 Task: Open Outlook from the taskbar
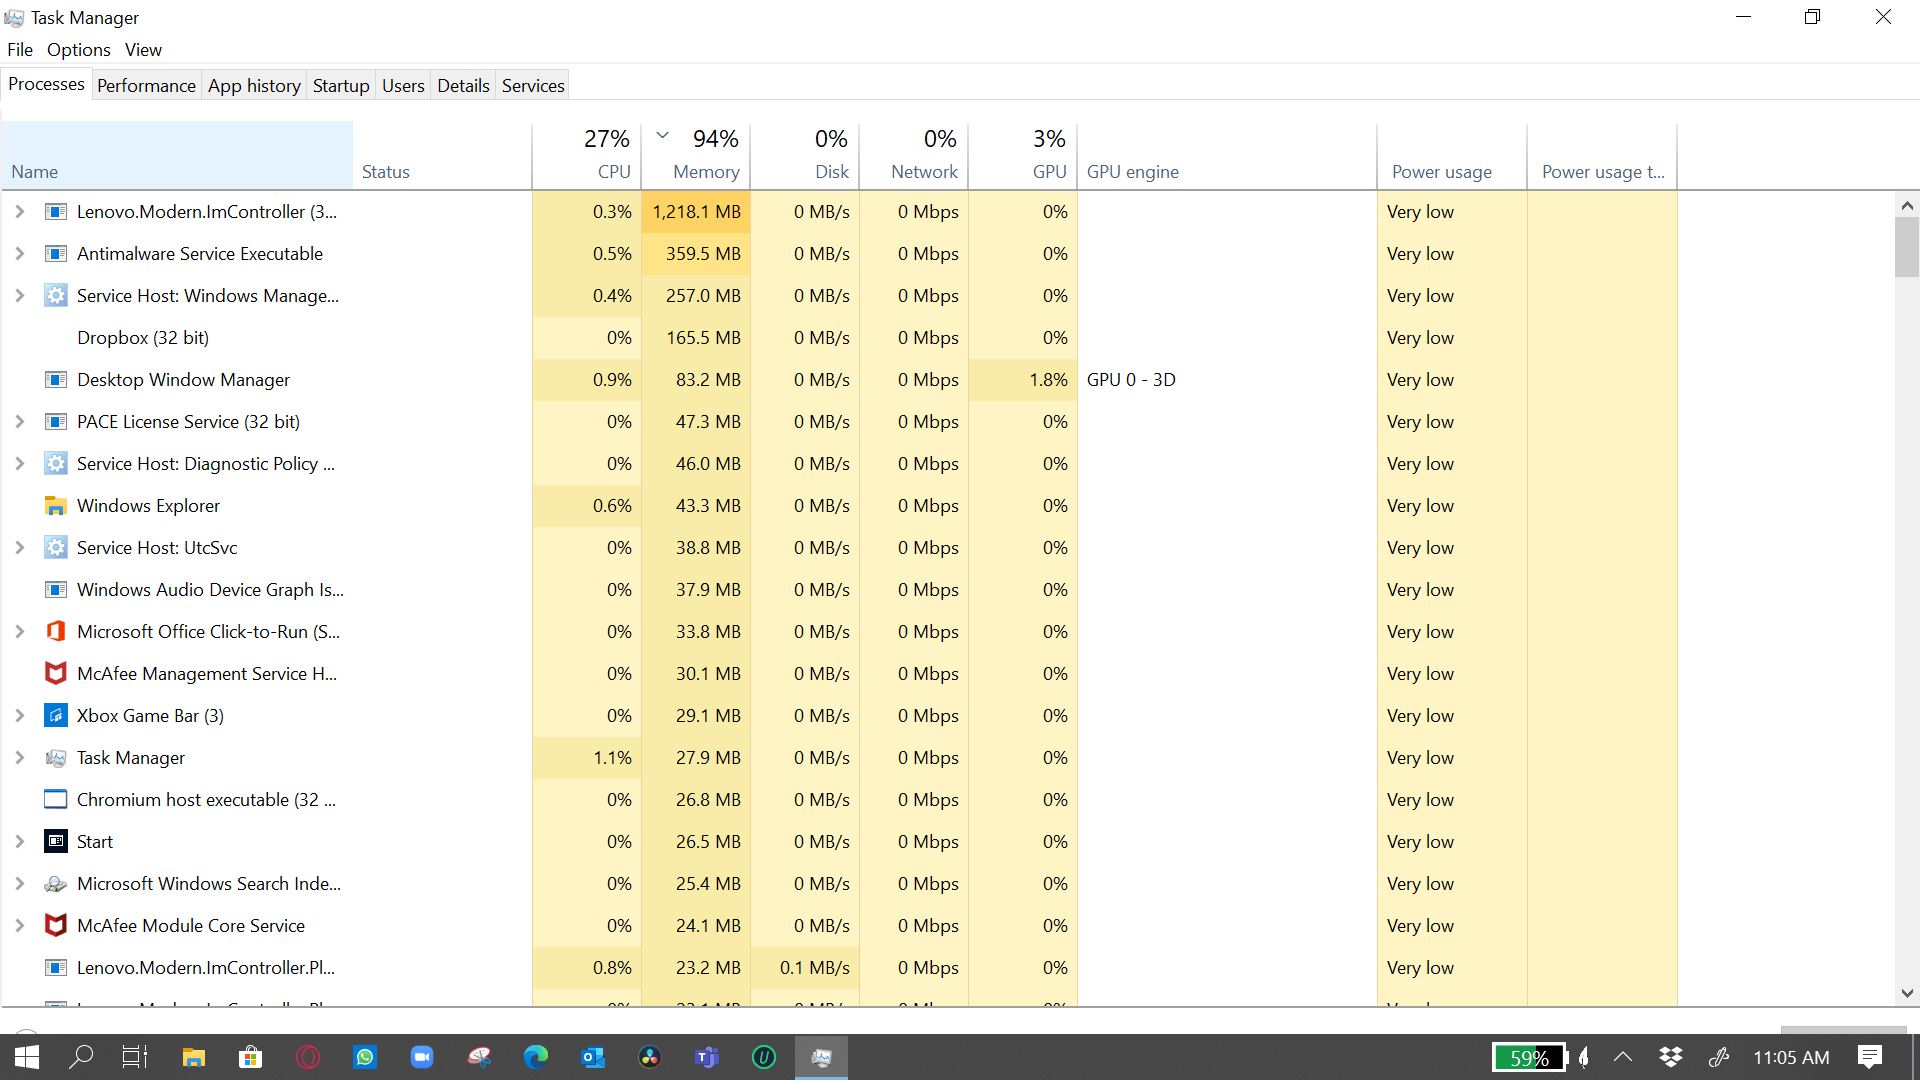pos(593,1057)
